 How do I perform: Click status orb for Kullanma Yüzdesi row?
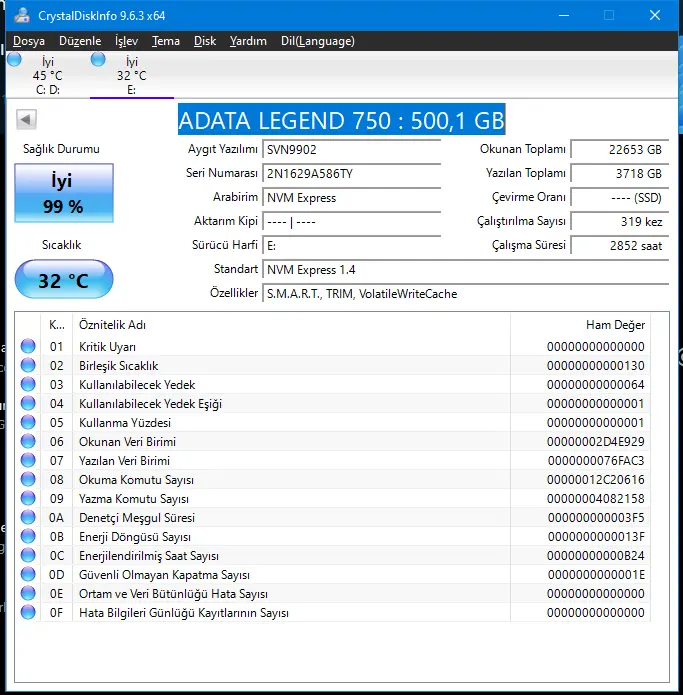click(x=28, y=422)
